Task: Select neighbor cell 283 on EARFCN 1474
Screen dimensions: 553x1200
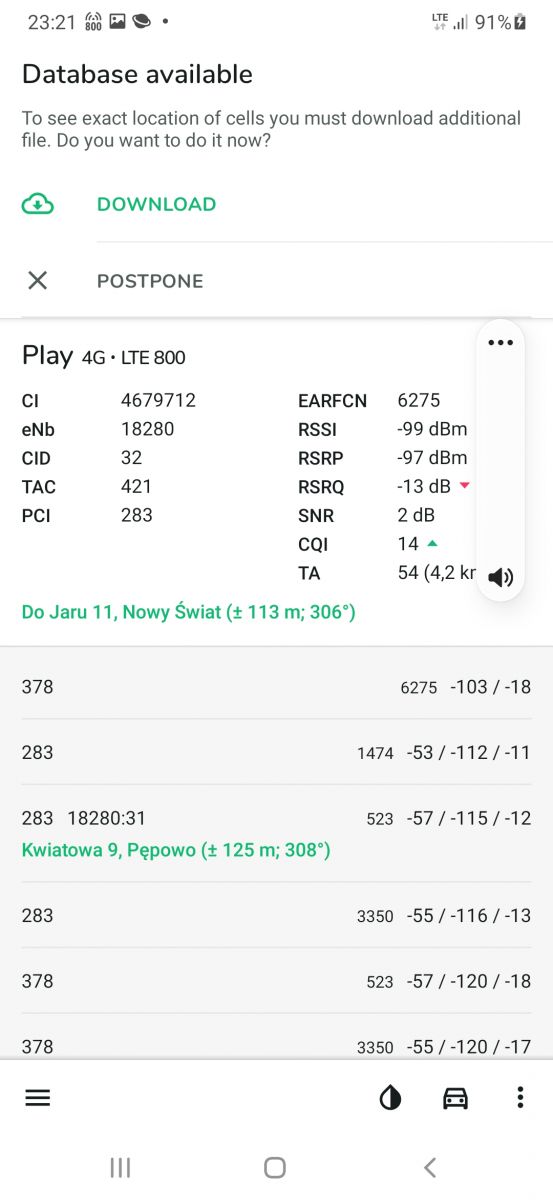Action: pos(276,752)
